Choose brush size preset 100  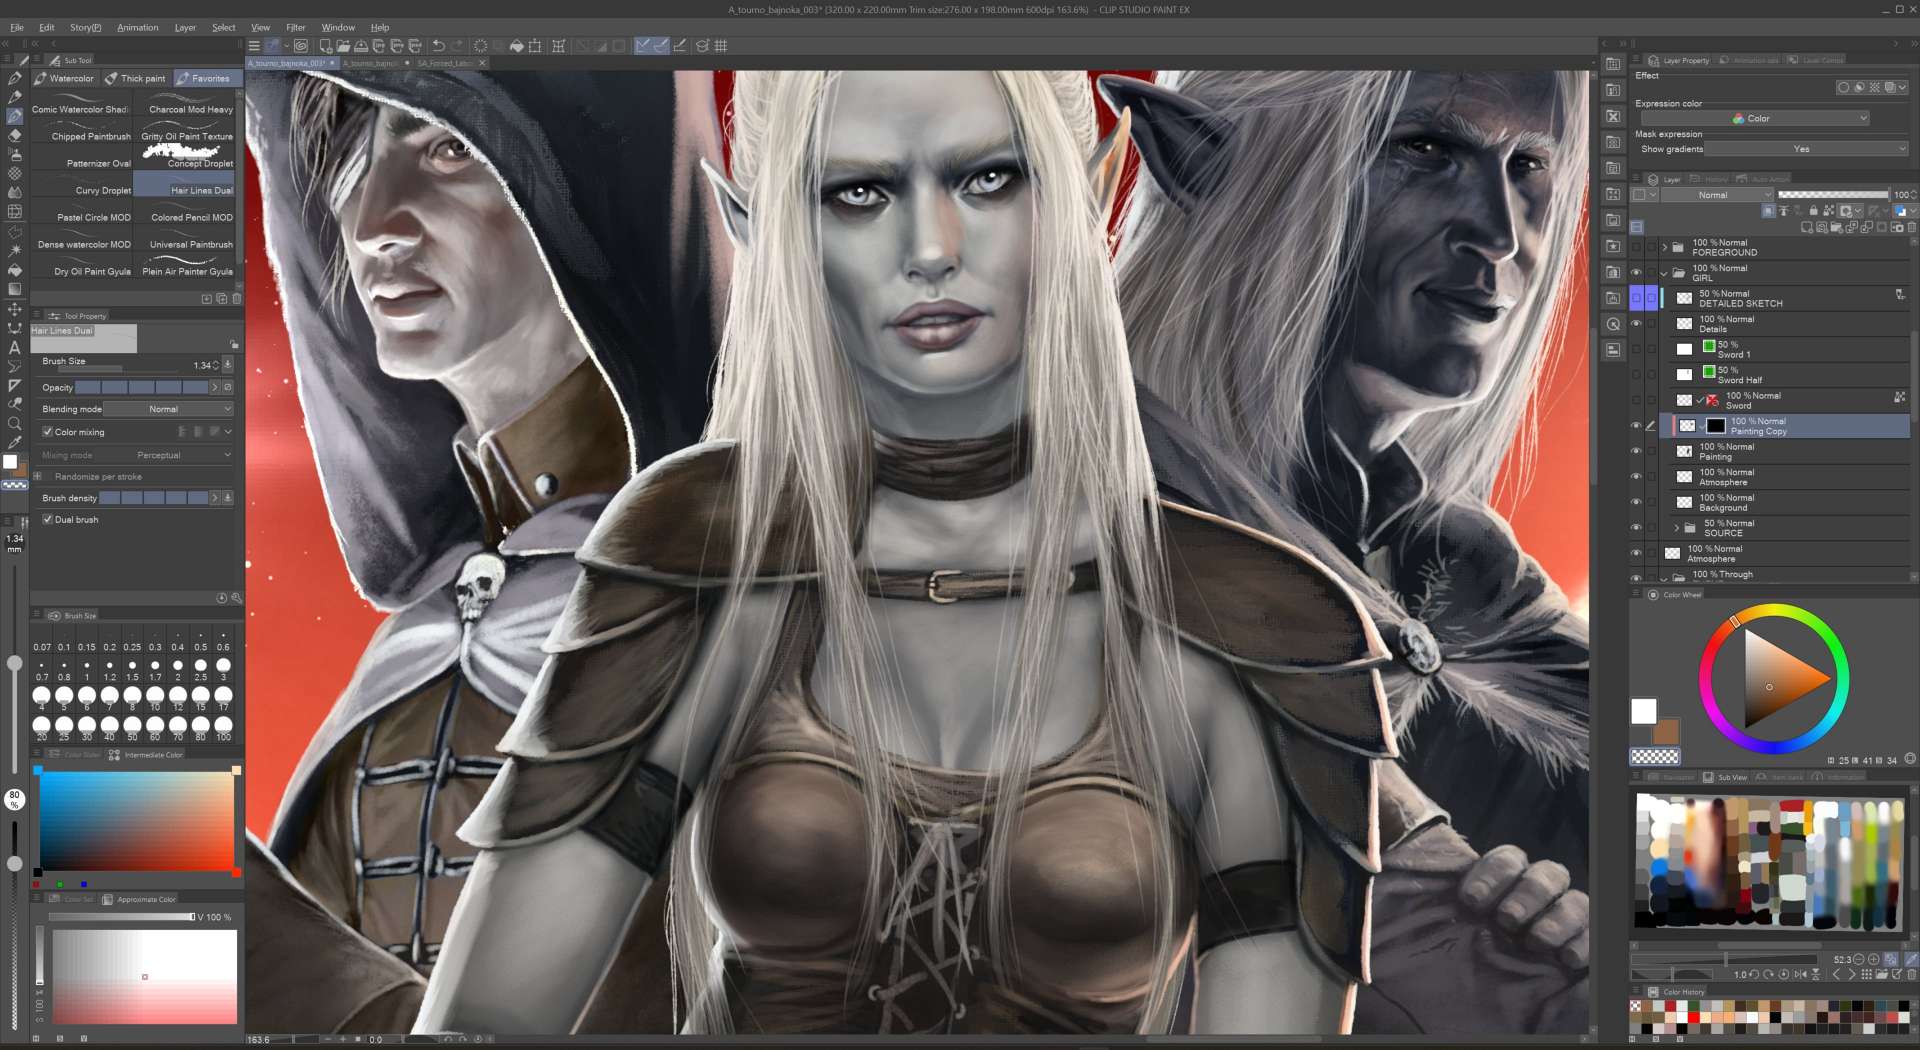[x=223, y=727]
